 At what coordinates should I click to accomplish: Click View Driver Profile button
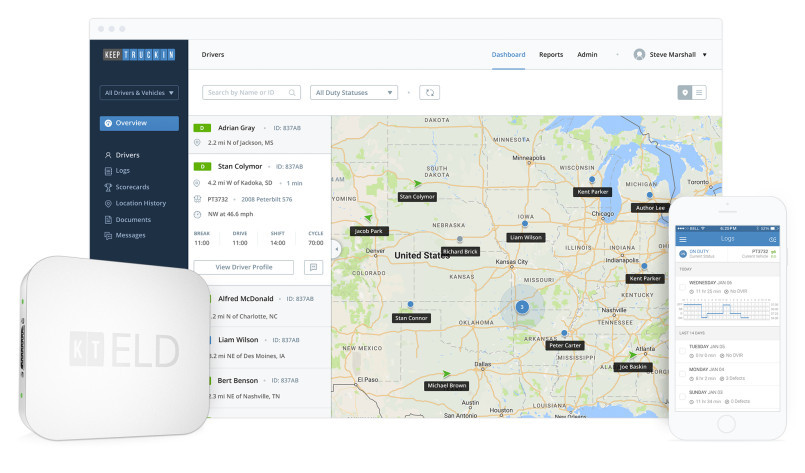tap(244, 268)
